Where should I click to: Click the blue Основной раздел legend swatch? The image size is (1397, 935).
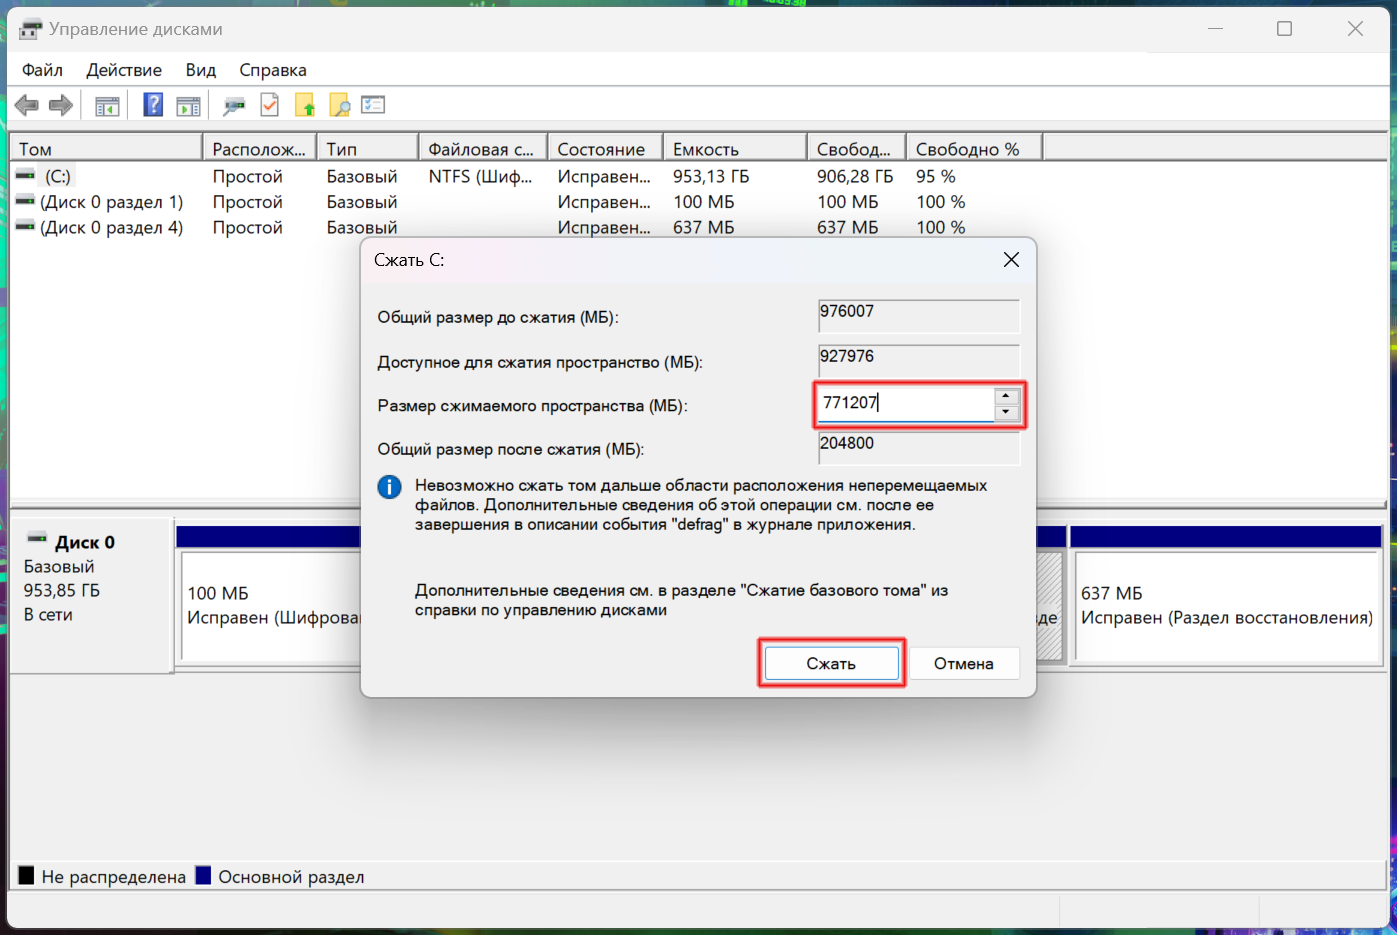point(203,876)
